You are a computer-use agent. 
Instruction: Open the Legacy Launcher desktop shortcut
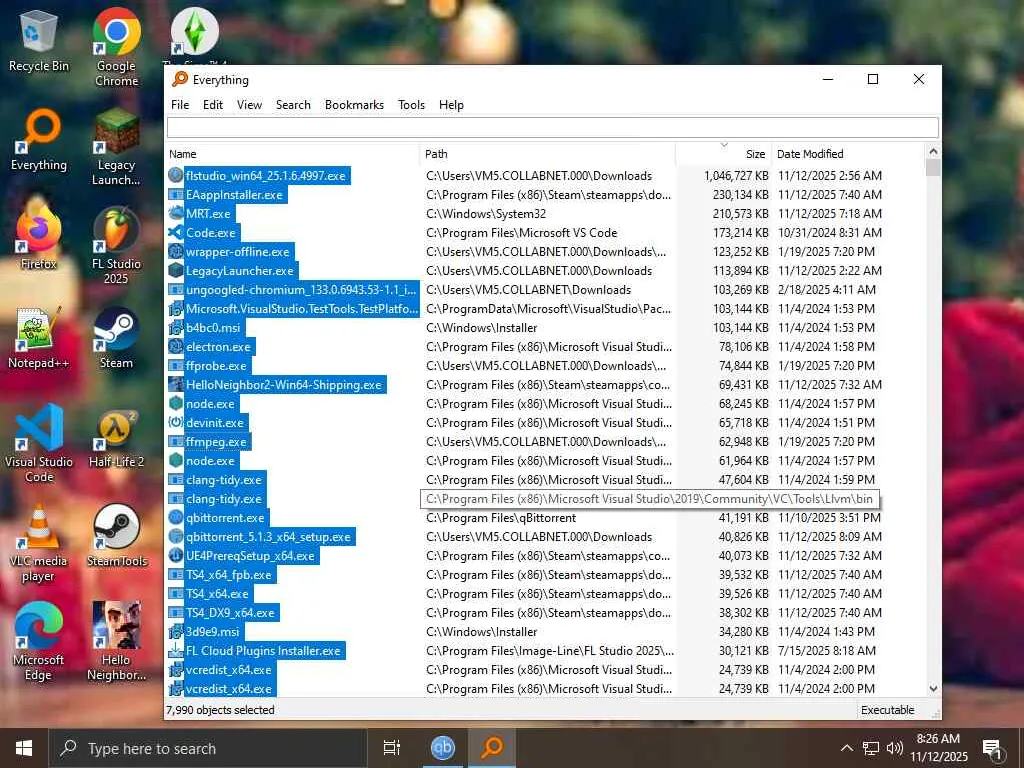116,148
